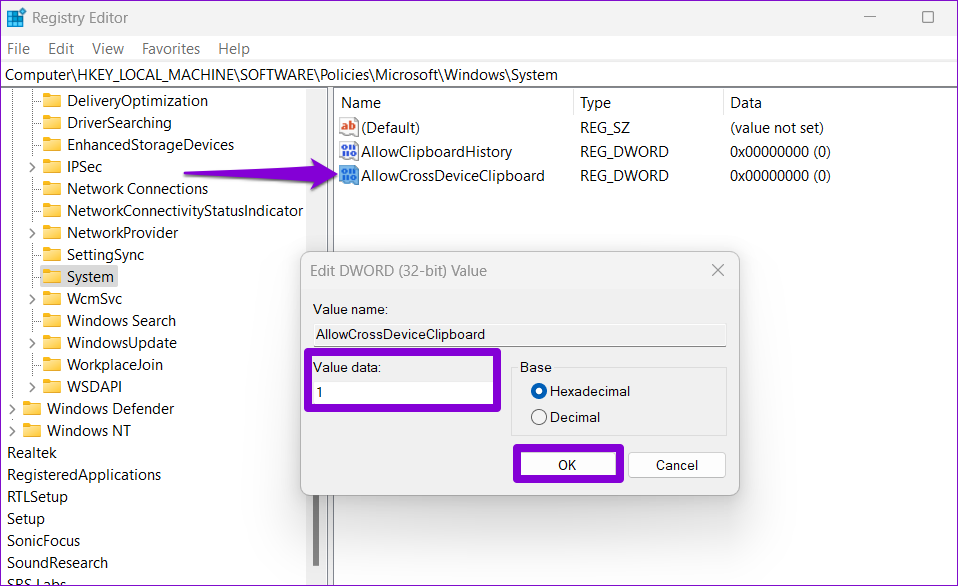Select the SonicFocus key
958x586 pixels.
[43, 541]
